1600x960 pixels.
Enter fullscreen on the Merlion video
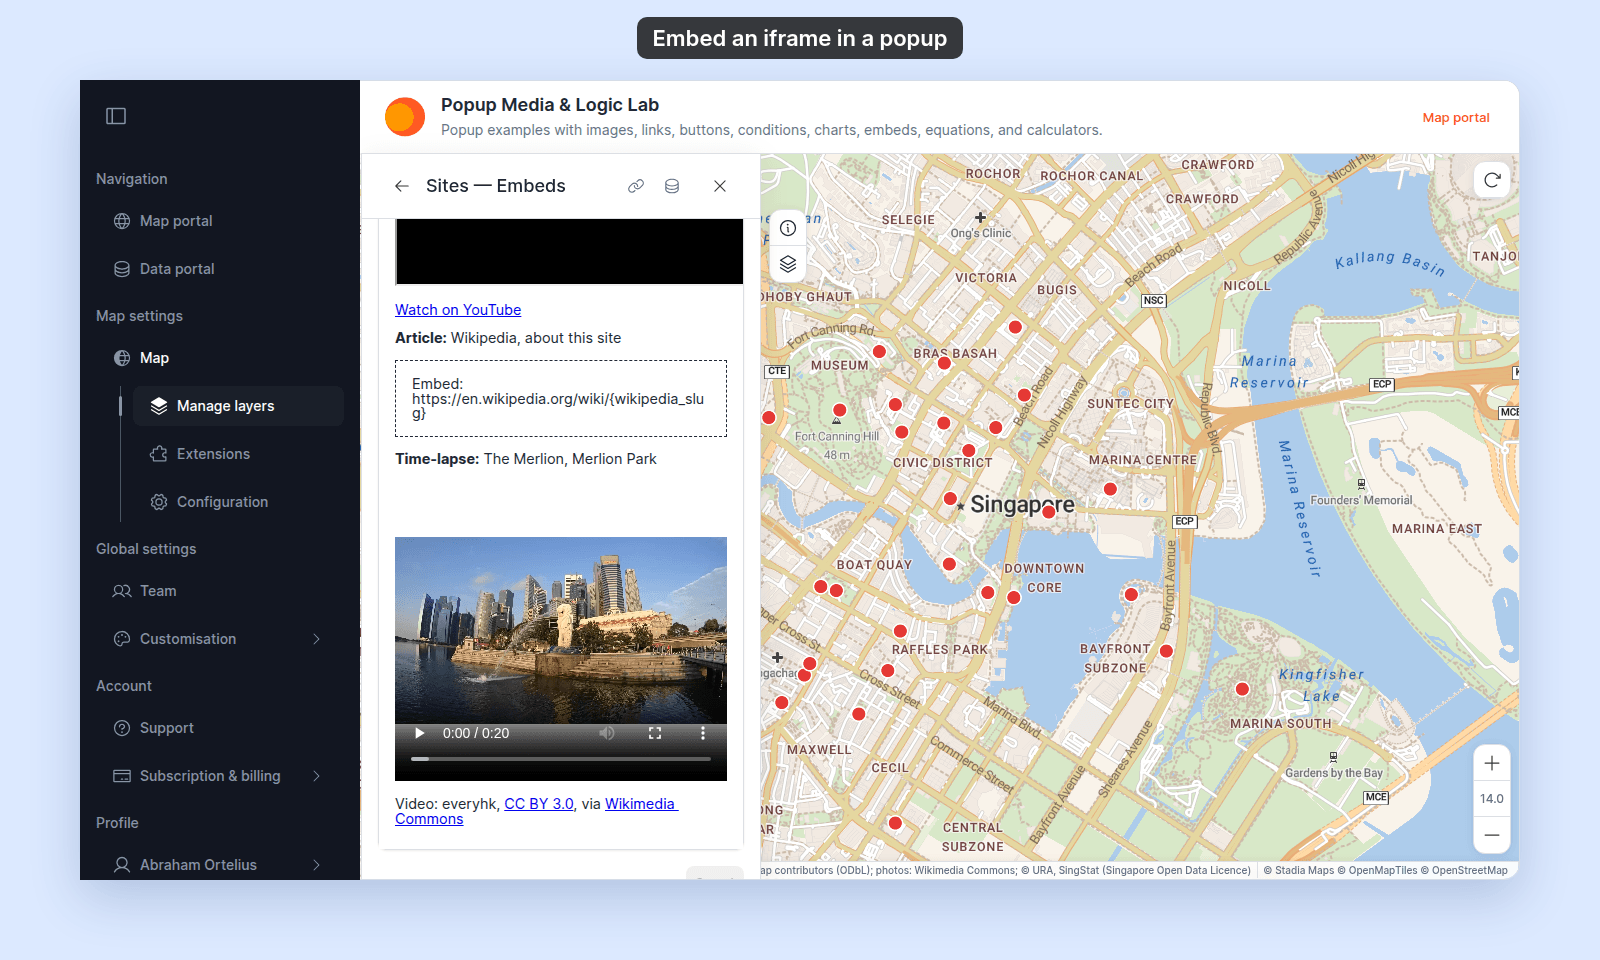click(x=655, y=733)
